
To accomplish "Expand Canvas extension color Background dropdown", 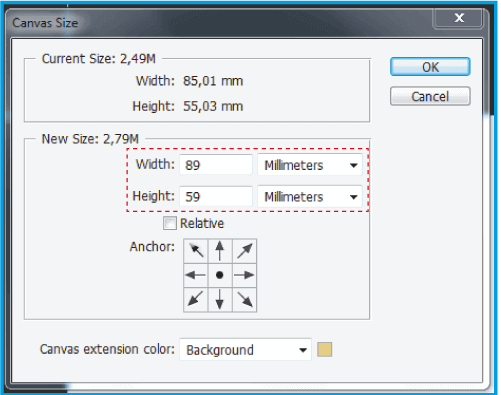I will coord(245,349).
